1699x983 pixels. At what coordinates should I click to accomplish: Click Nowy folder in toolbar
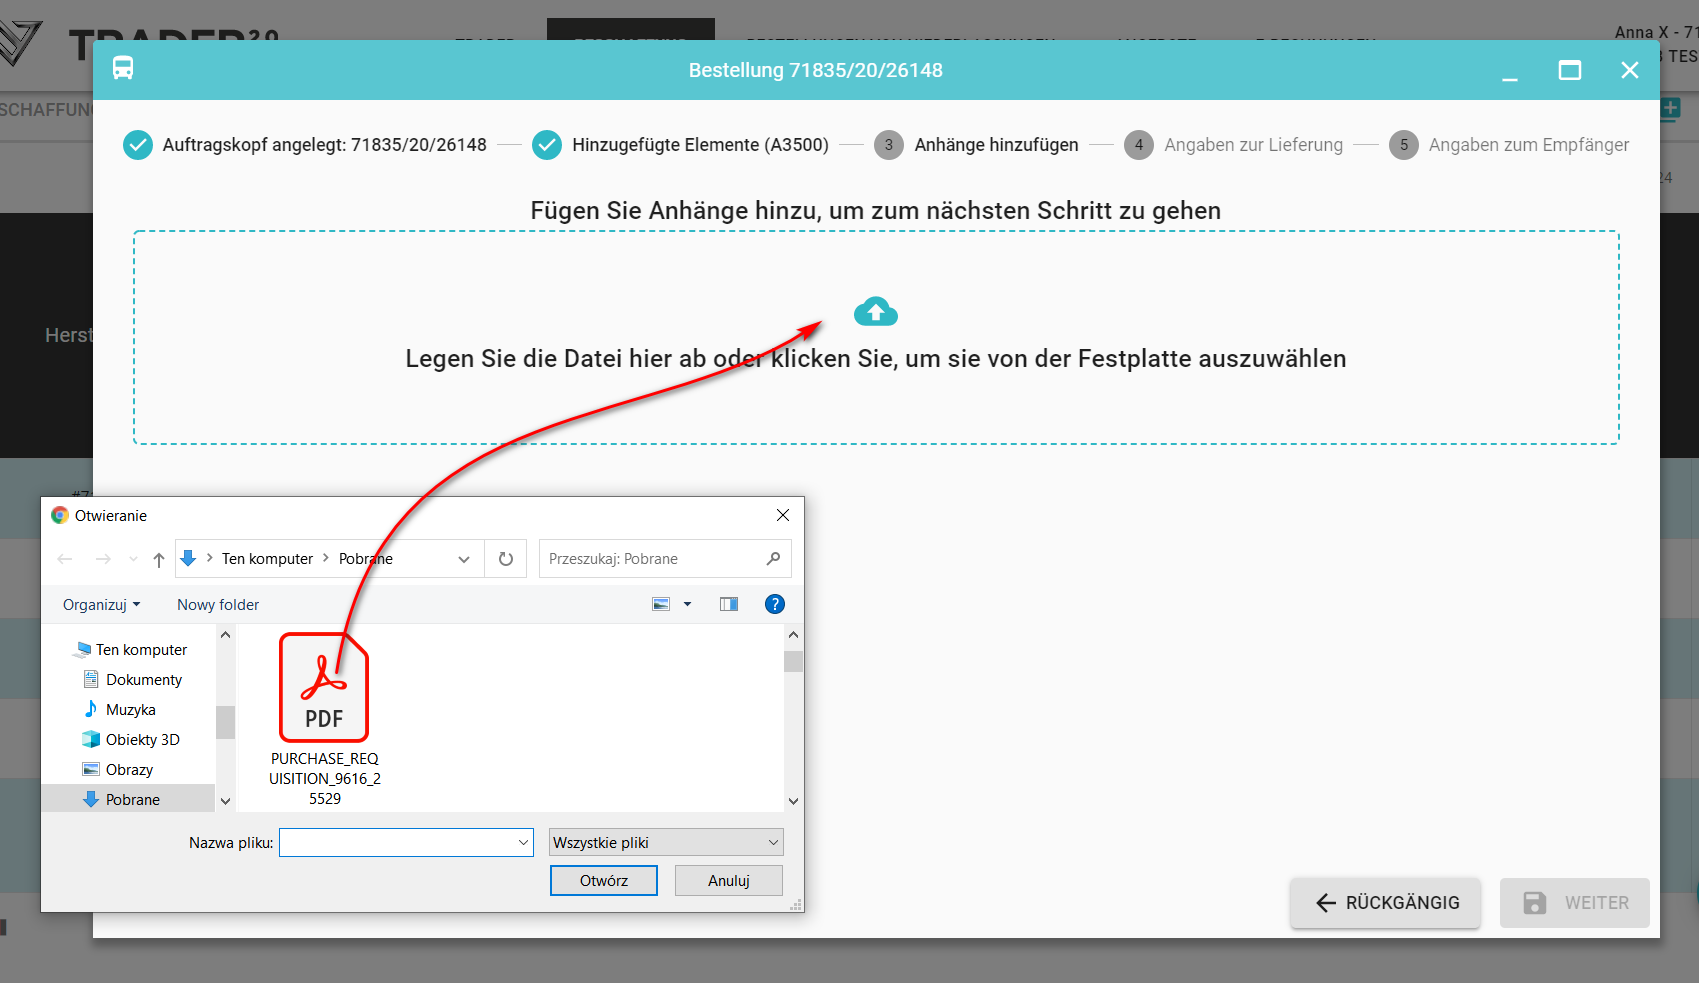(218, 605)
